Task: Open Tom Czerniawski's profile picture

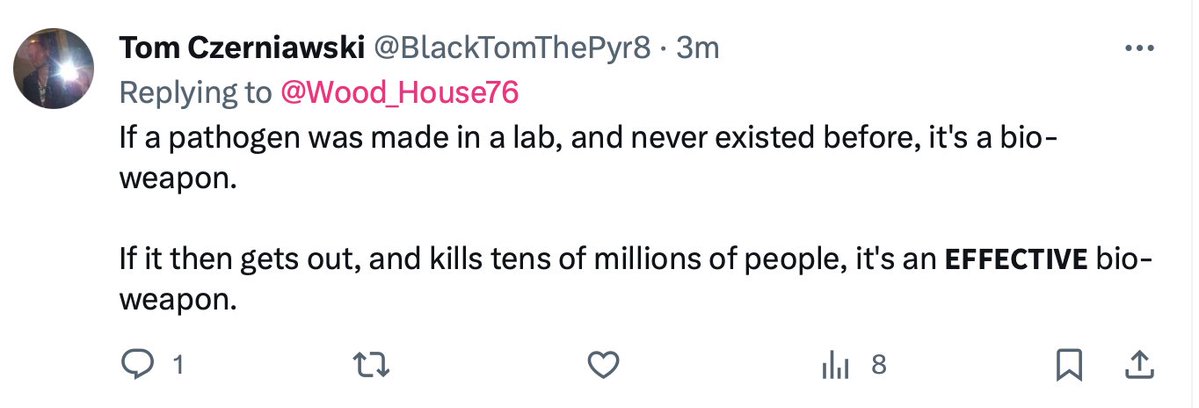Action: tap(53, 69)
